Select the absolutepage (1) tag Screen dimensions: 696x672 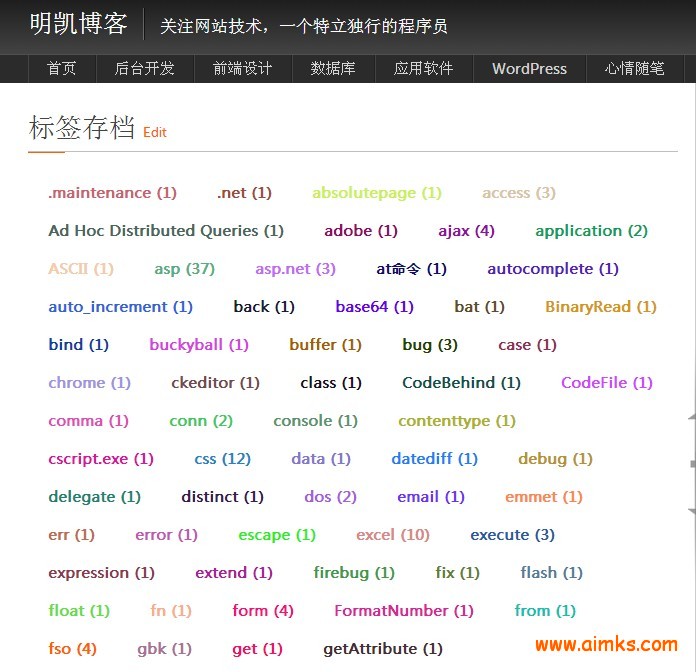[377, 193]
